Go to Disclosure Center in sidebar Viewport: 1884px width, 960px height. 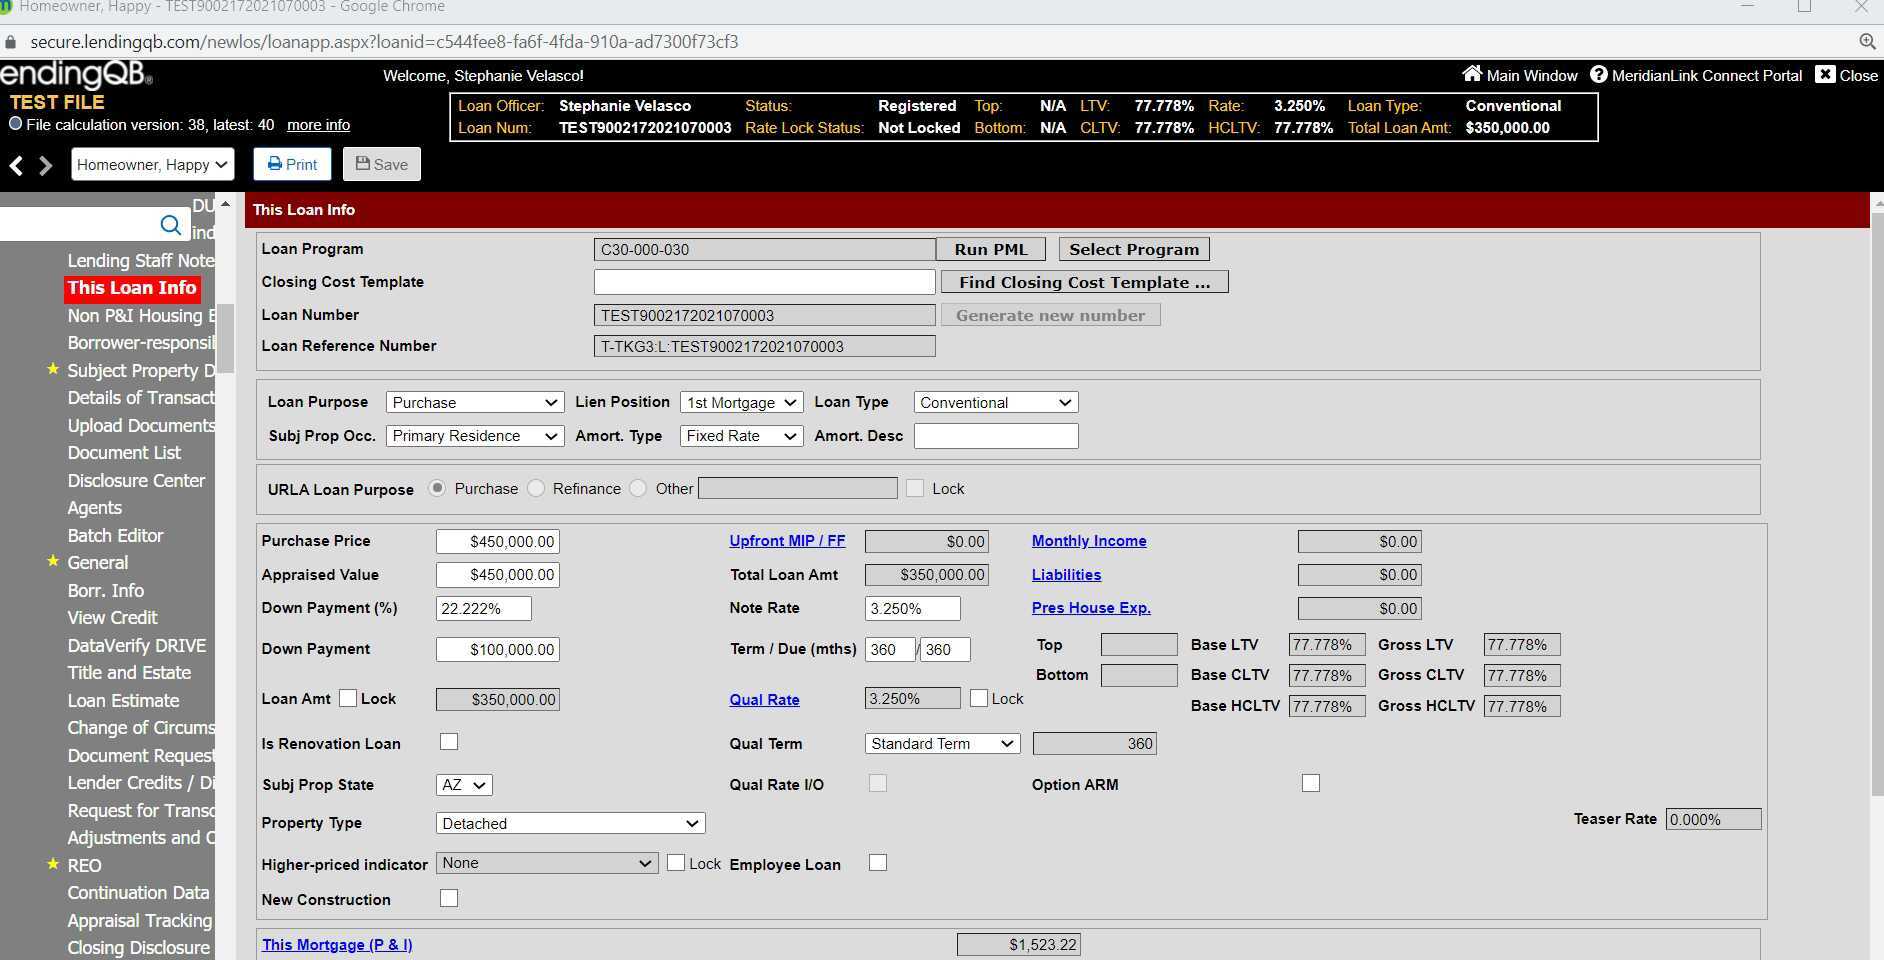coord(136,481)
